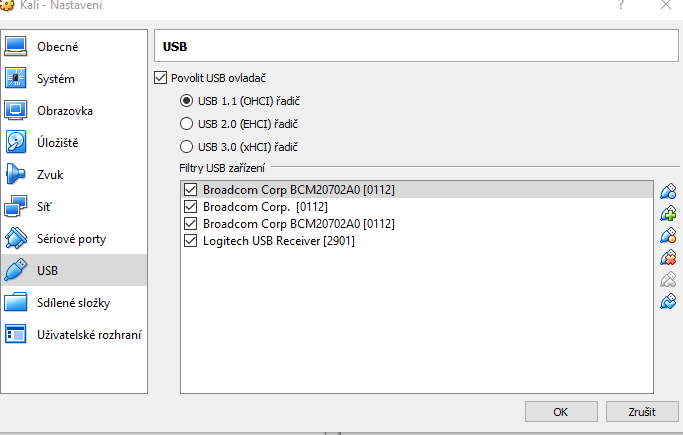
Task: Select USB 3.0 (xHCI) řadič
Action: (x=186, y=147)
